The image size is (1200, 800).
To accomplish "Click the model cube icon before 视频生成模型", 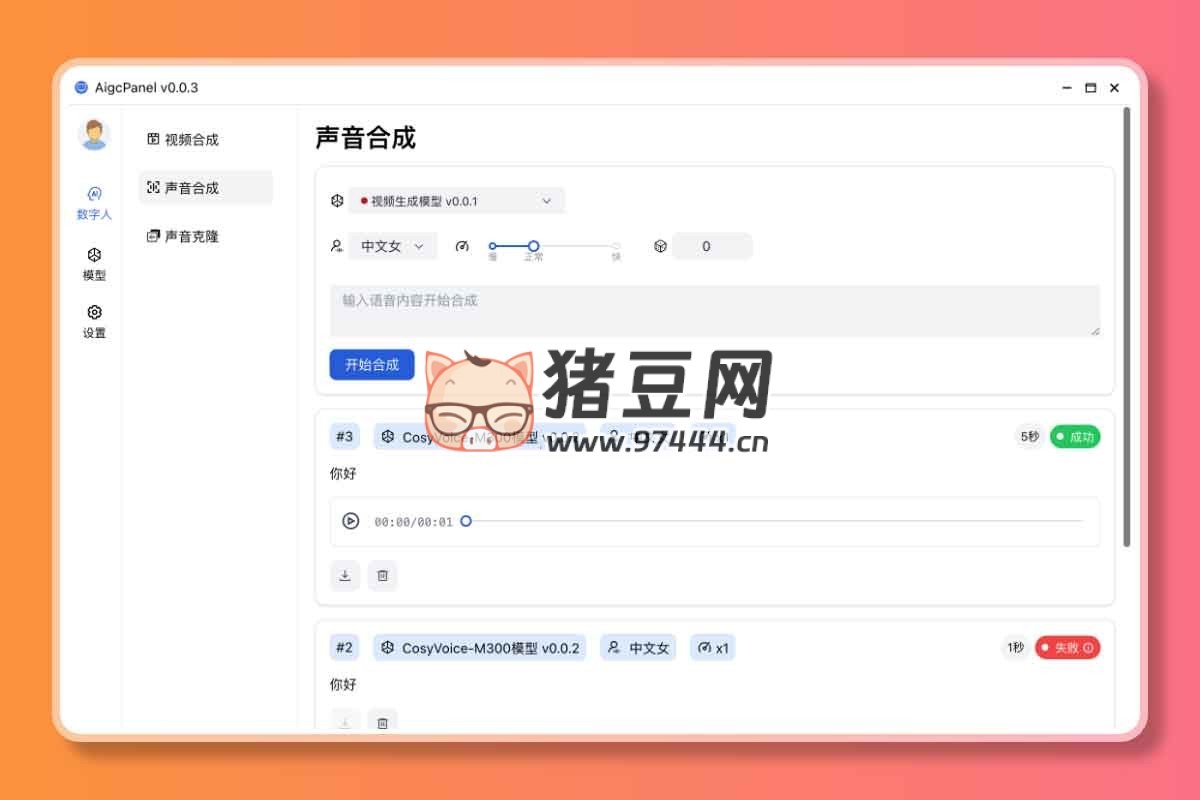I will coord(337,200).
